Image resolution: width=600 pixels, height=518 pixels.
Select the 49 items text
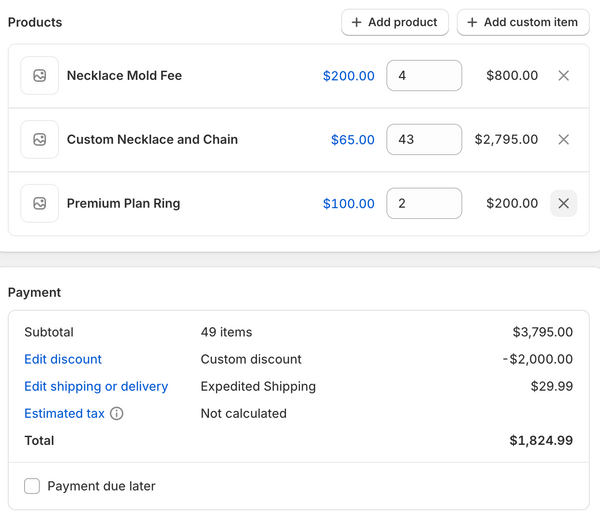point(227,332)
